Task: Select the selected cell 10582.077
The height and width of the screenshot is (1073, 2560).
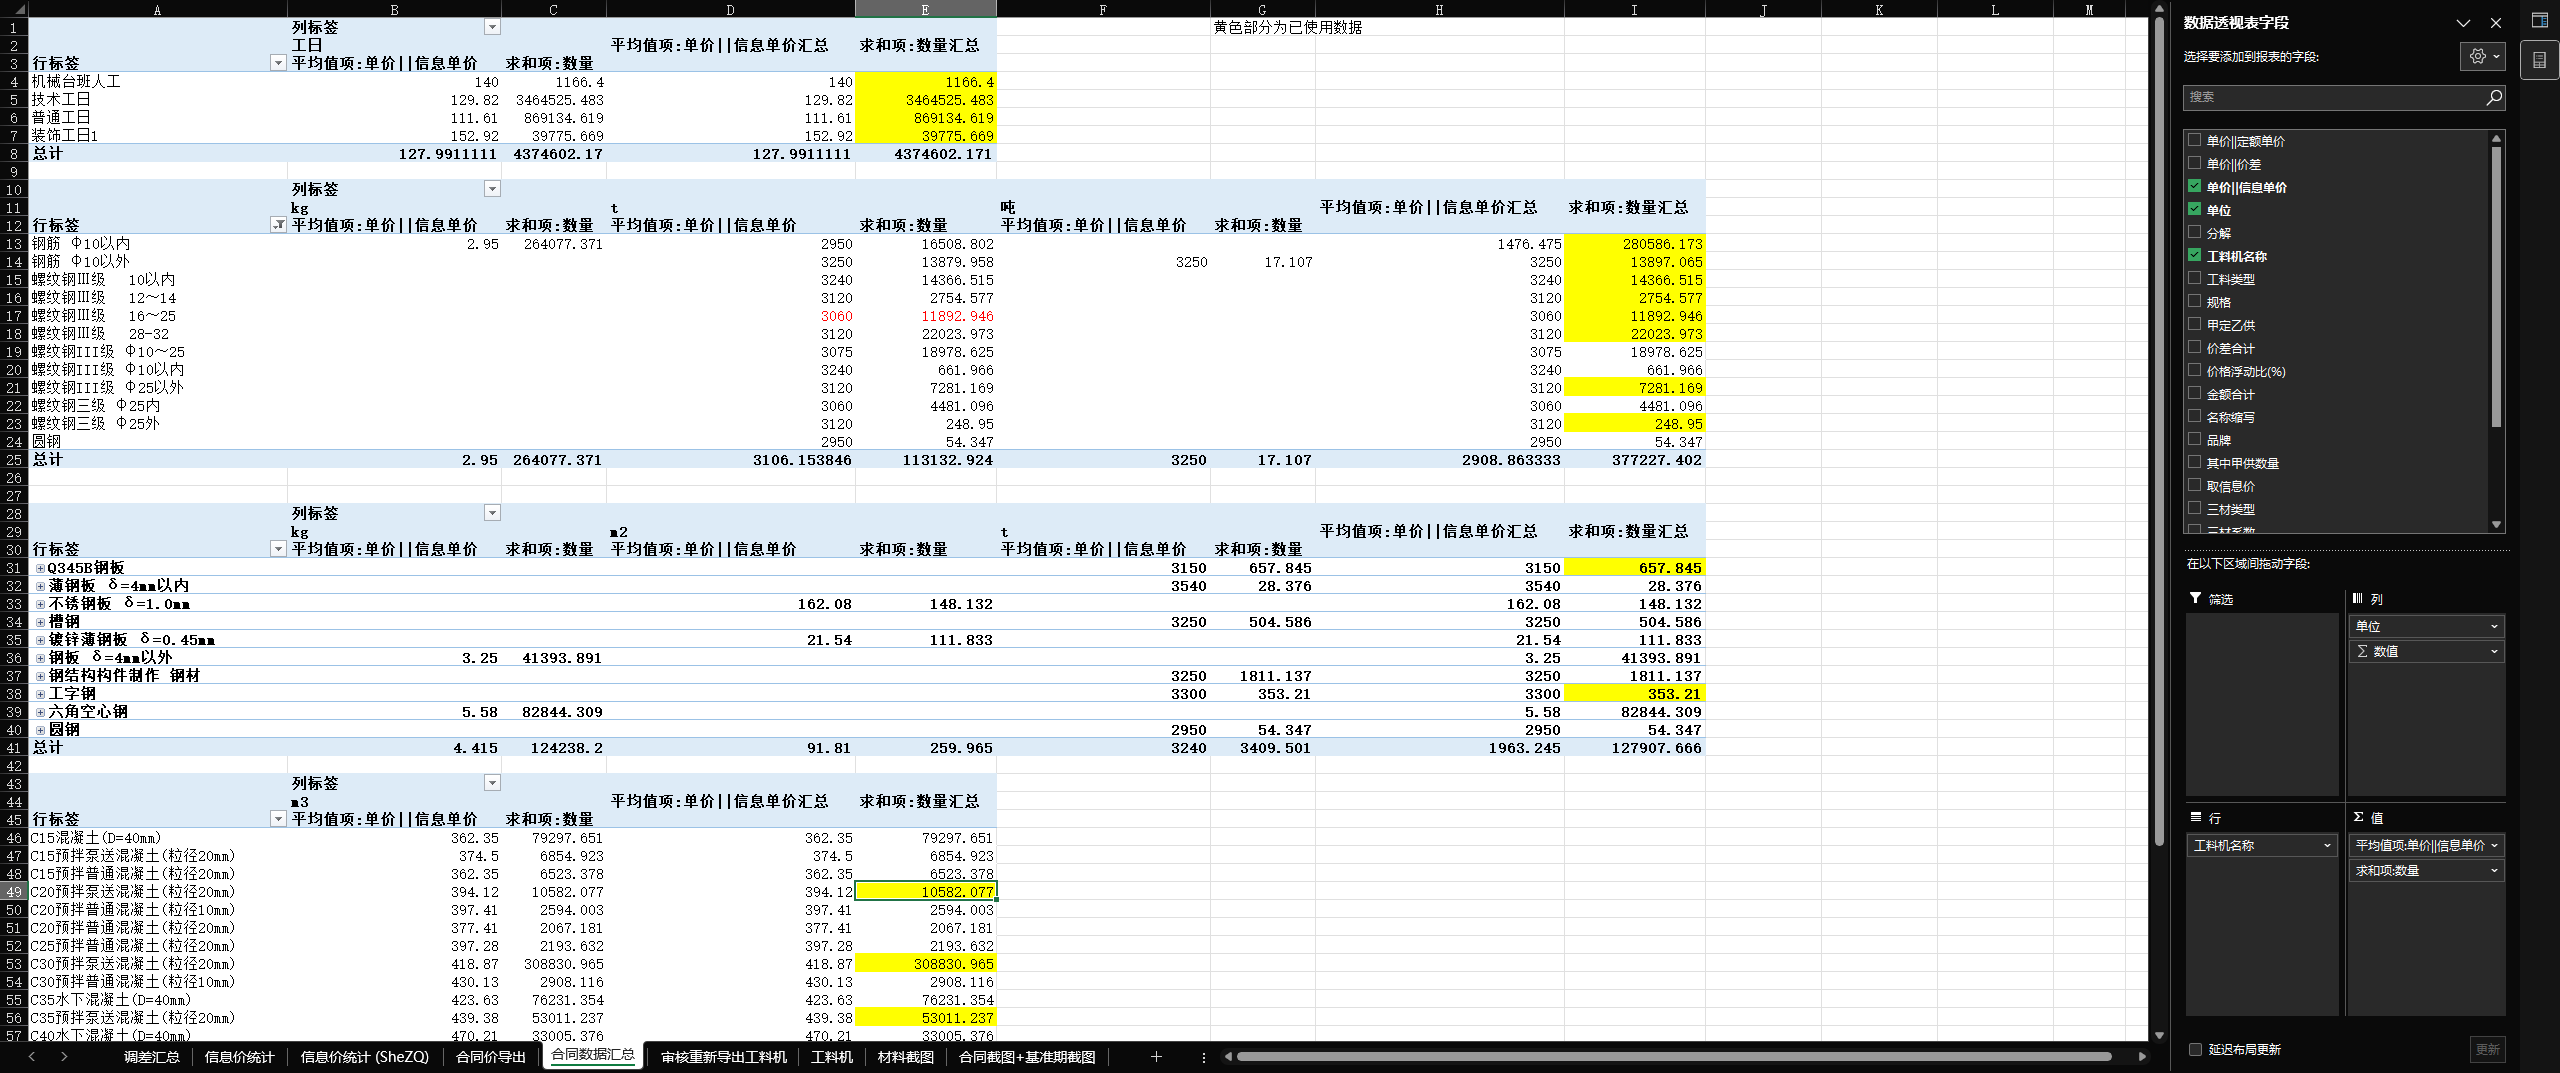Action: (926, 892)
